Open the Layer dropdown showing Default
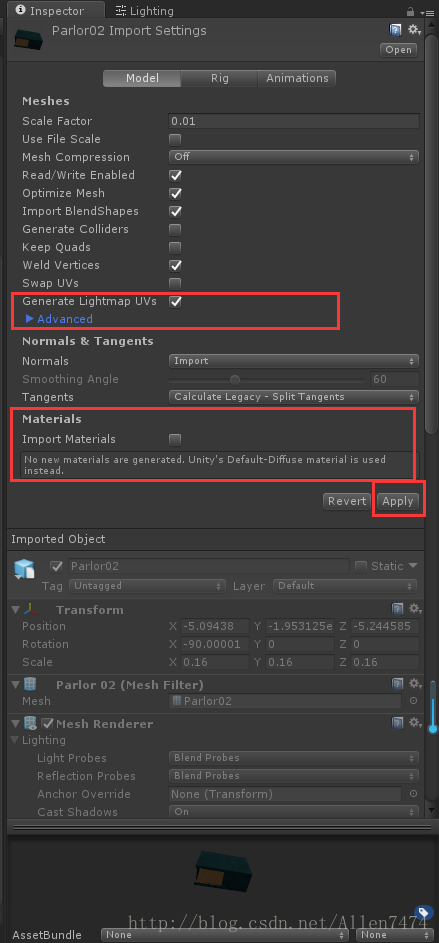The width and height of the screenshot is (439, 943). pos(345,586)
